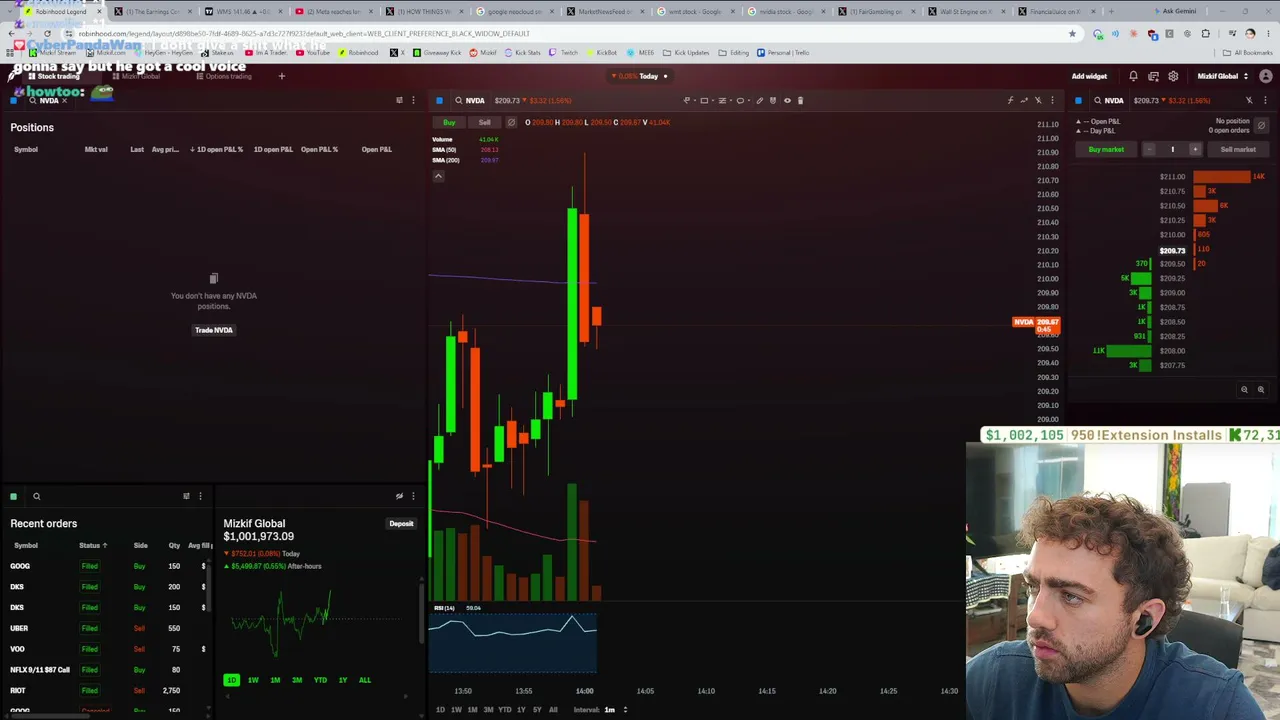1280x720 pixels.
Task: Open Positions widget column settings icon
Action: pos(399,100)
